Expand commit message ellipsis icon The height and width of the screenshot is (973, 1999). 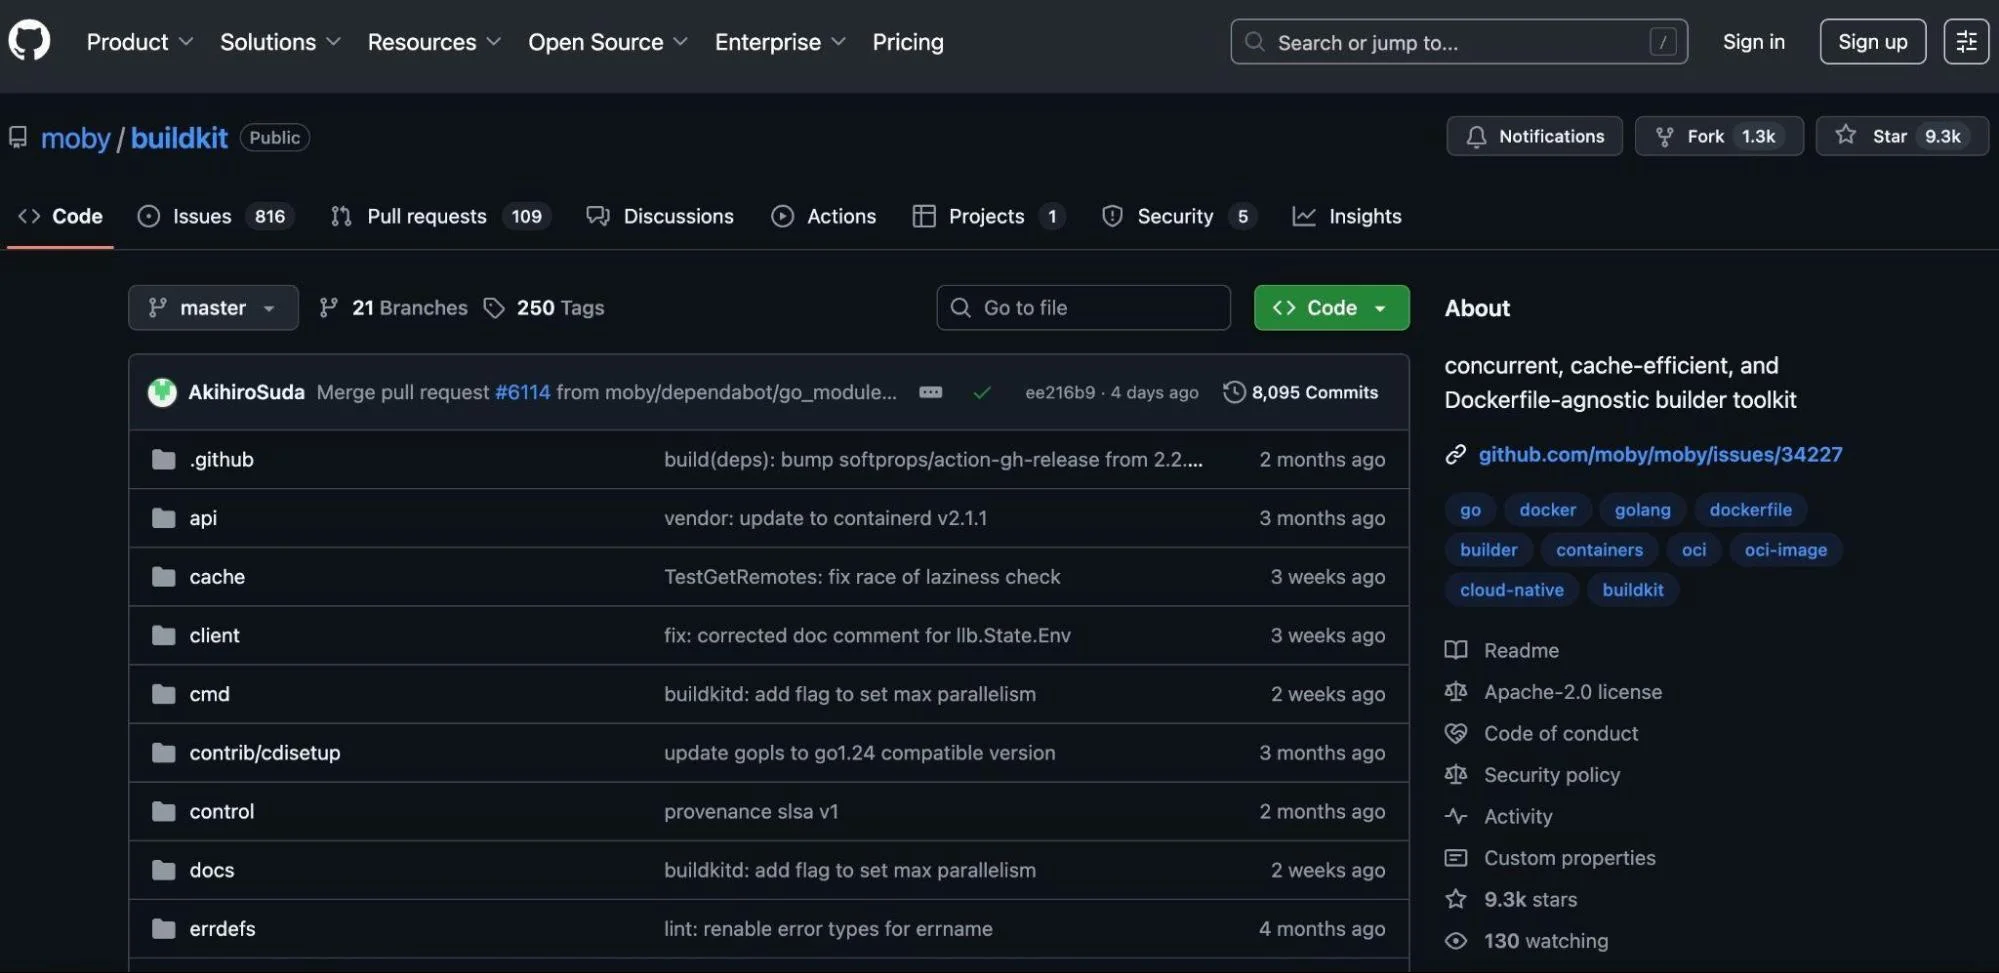930,392
